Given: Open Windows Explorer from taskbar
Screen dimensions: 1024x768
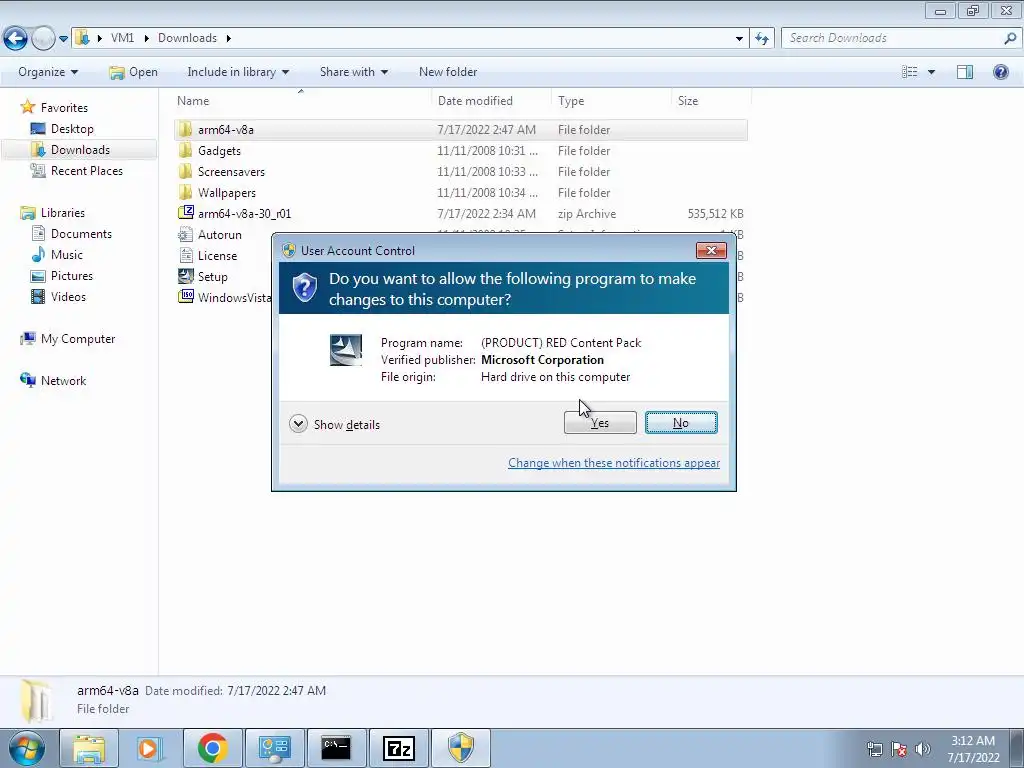Looking at the screenshot, I should (x=88, y=748).
